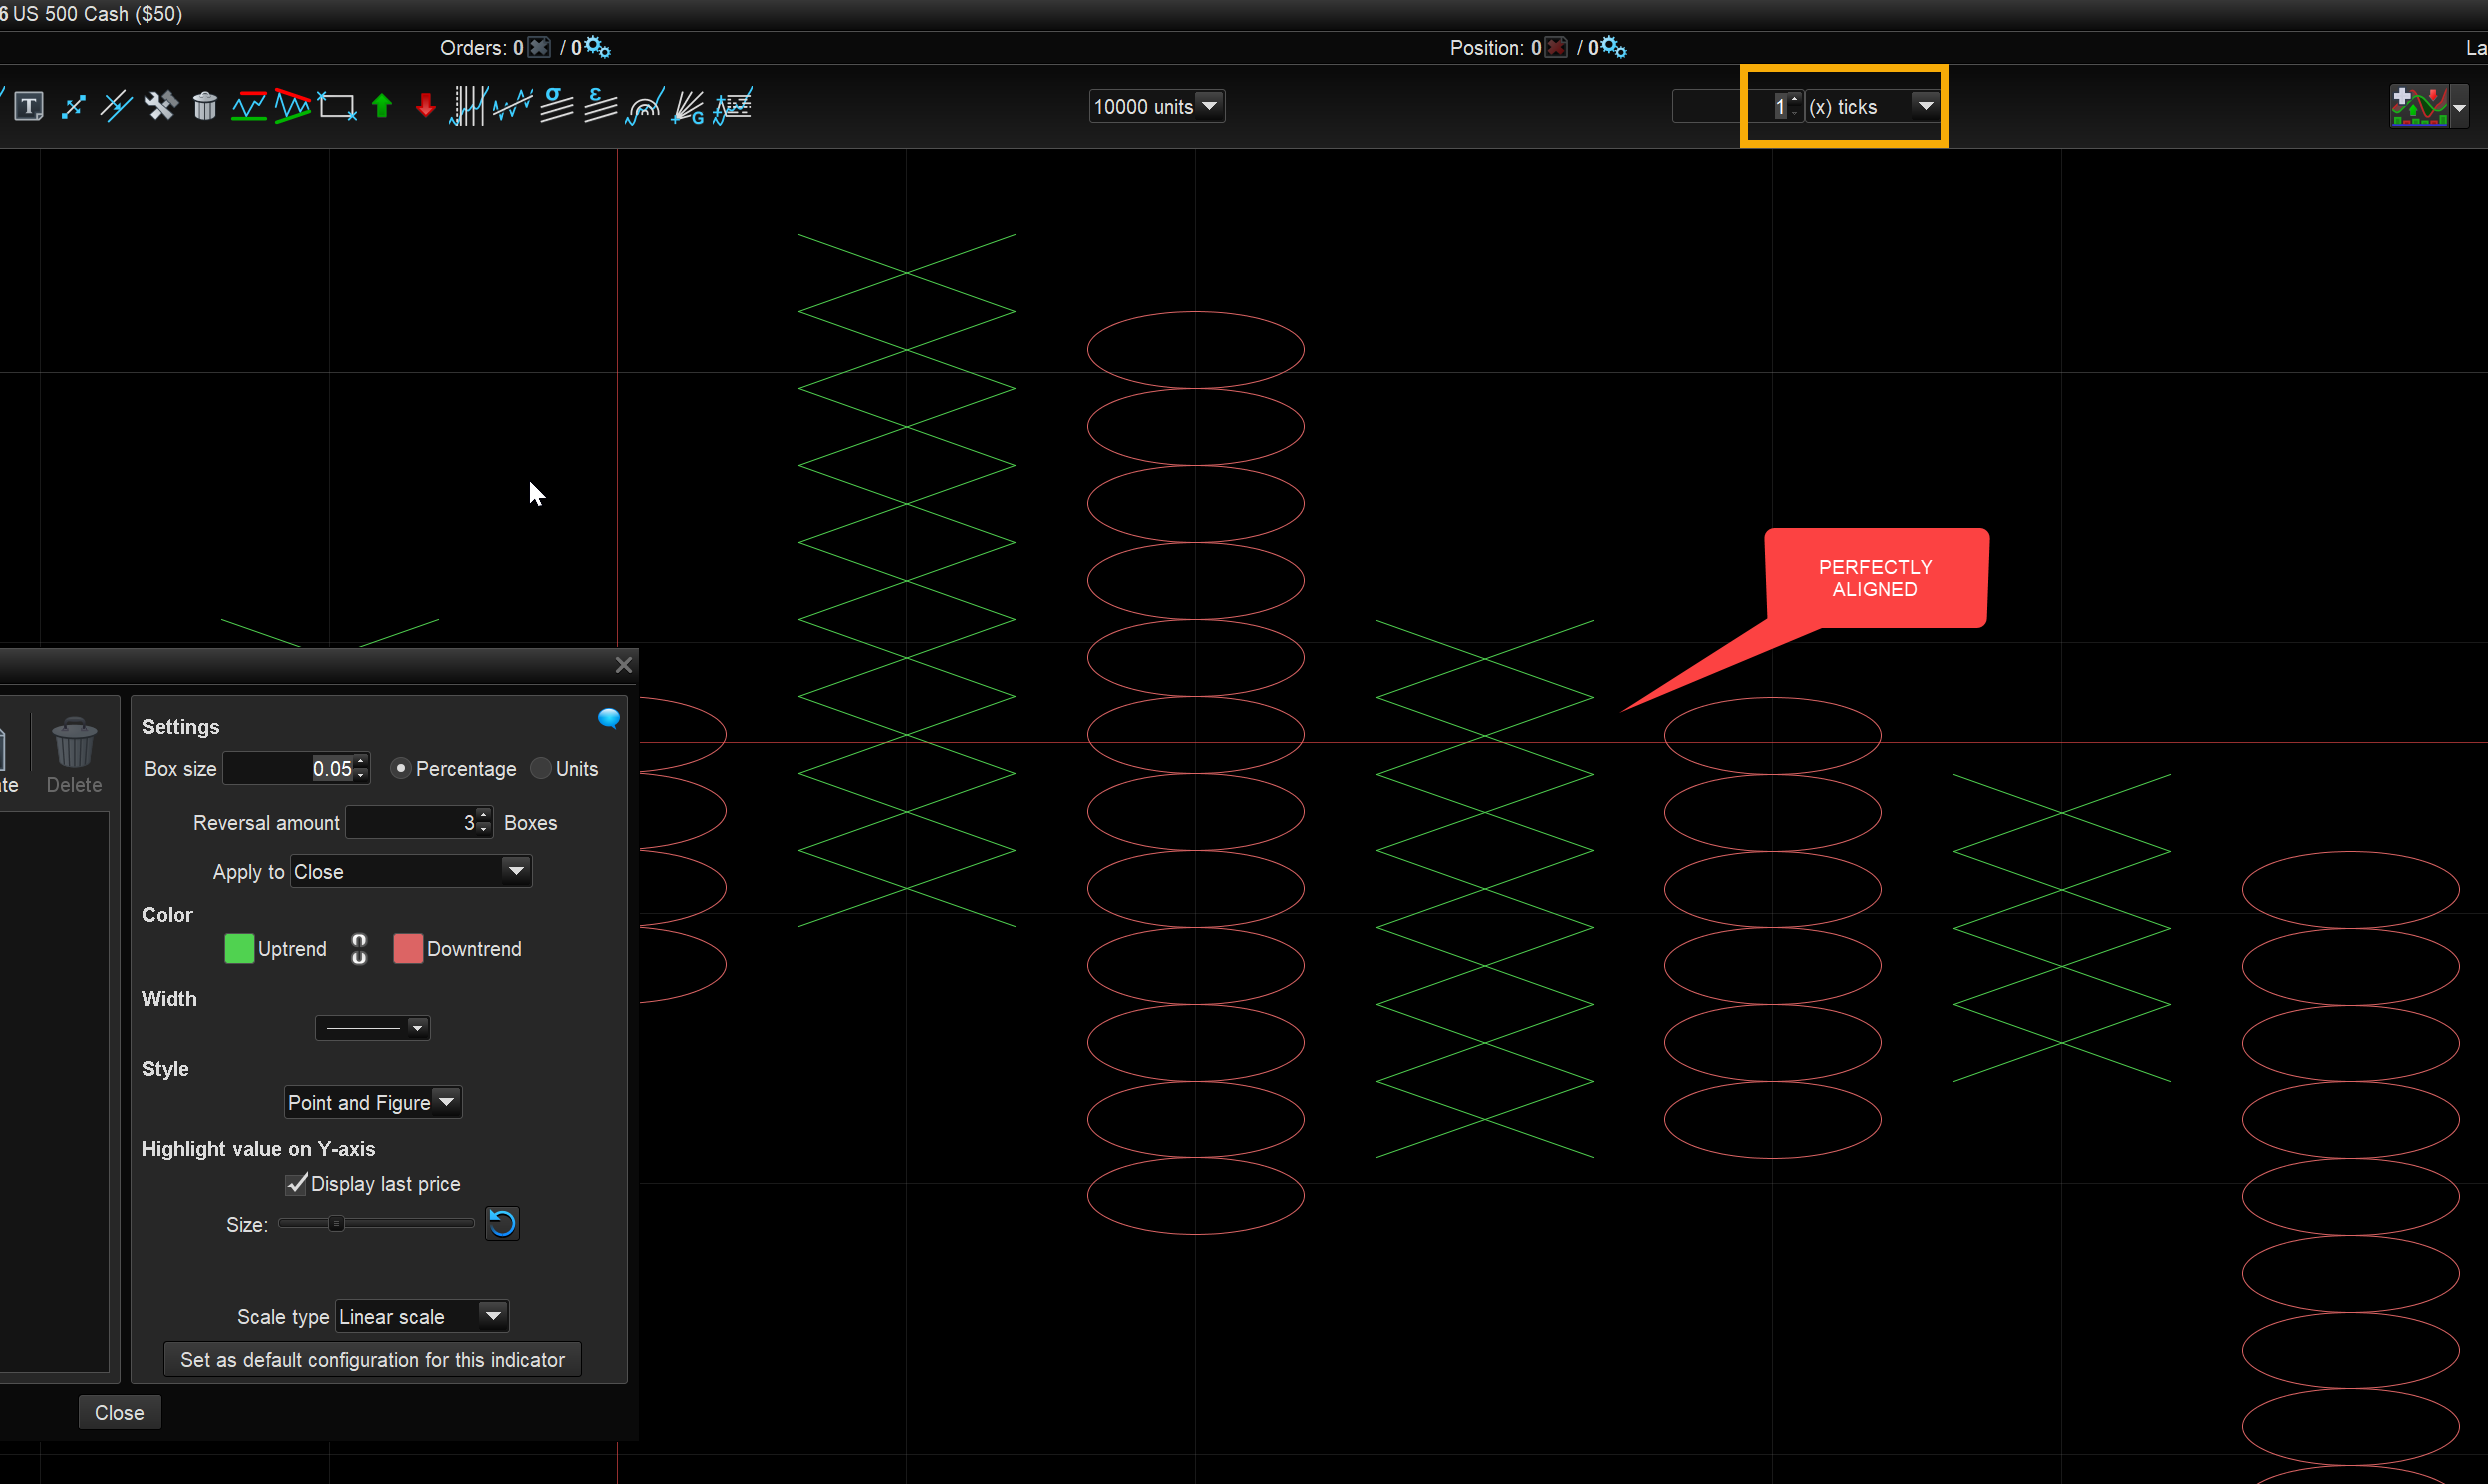Select the draw line tool
Image resolution: width=2488 pixels, height=1484 pixels.
(74, 108)
